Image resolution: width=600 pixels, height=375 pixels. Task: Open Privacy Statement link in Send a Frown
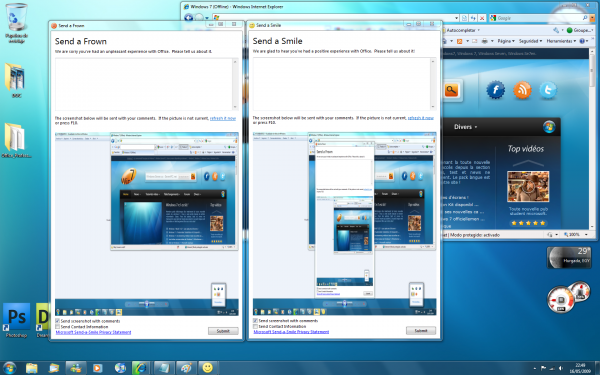(x=93, y=332)
